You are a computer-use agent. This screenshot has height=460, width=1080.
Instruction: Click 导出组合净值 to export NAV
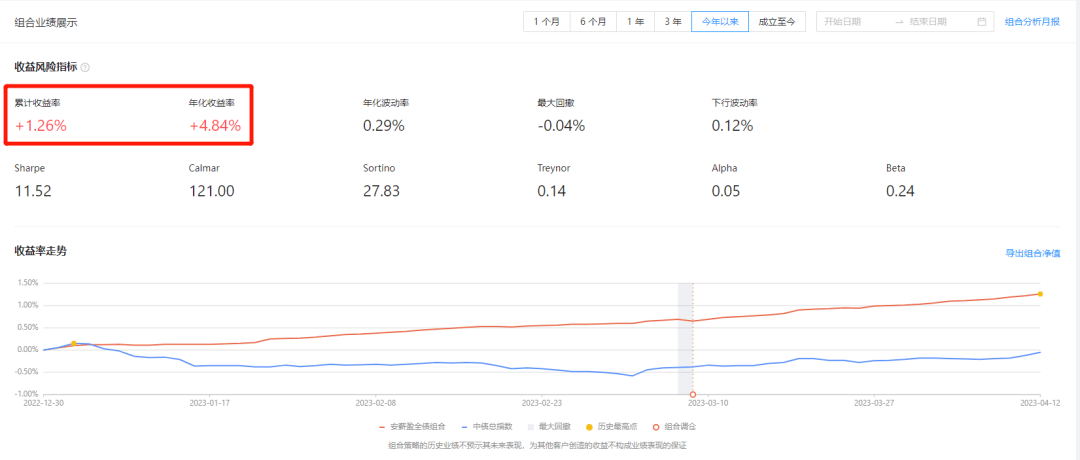click(x=1032, y=254)
